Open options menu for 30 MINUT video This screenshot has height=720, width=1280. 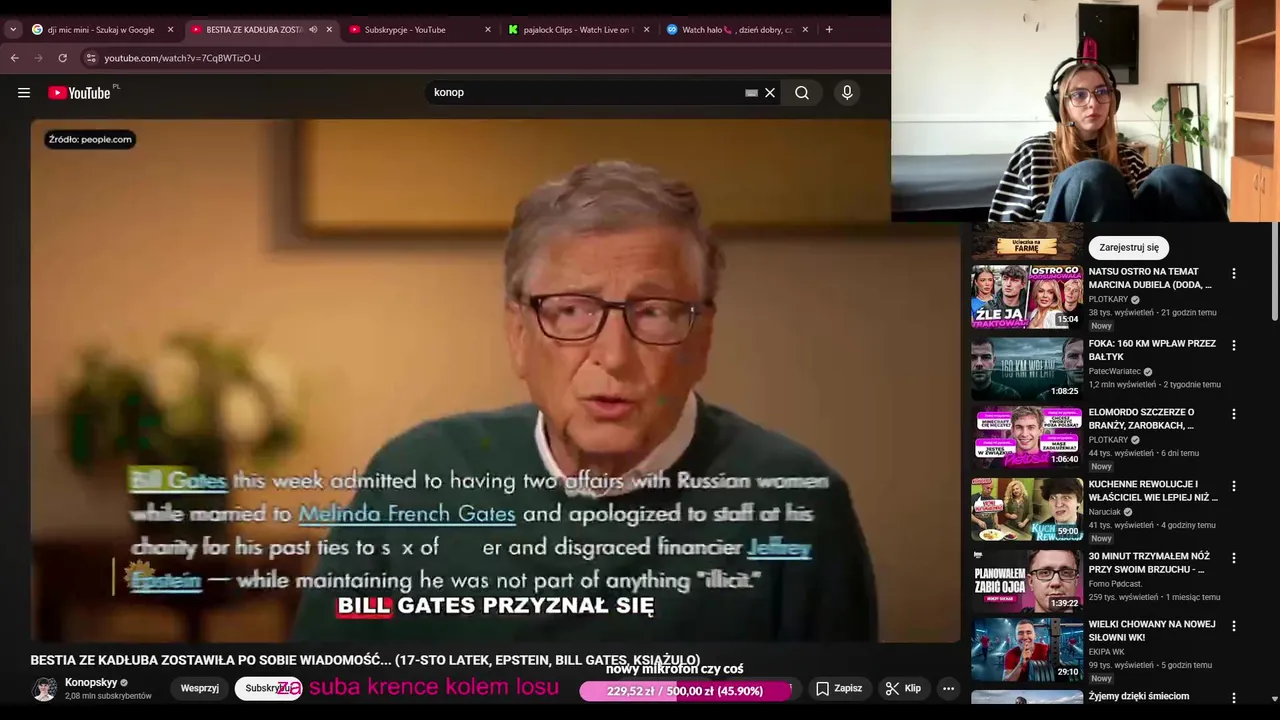[1233, 557]
